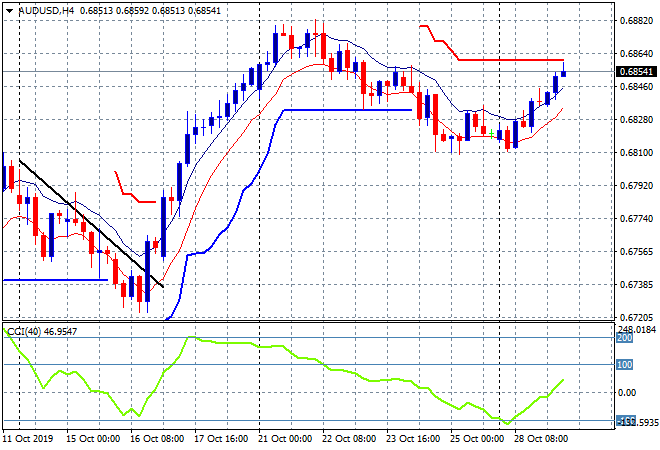Click the CCI 200 level label
Viewport: 660px width, 450px height.
[x=625, y=338]
